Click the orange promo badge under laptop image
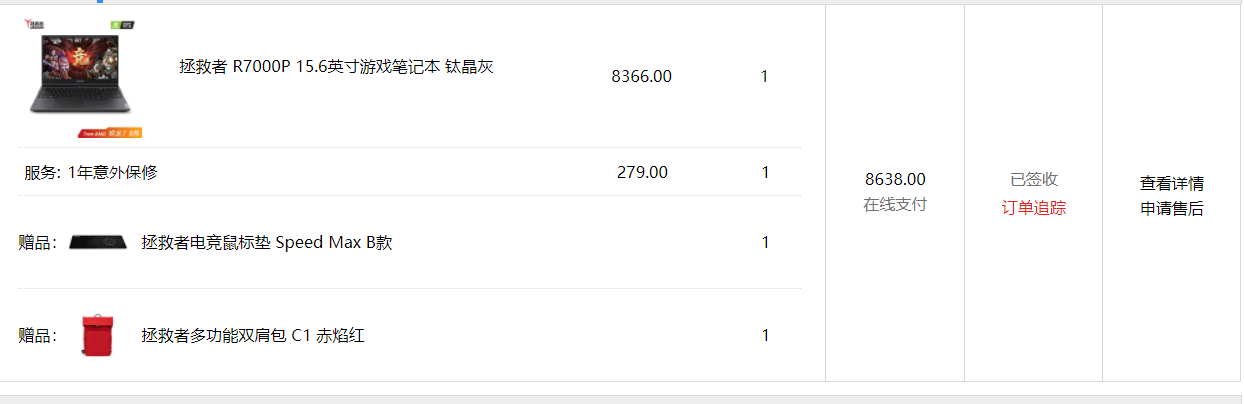 111,132
